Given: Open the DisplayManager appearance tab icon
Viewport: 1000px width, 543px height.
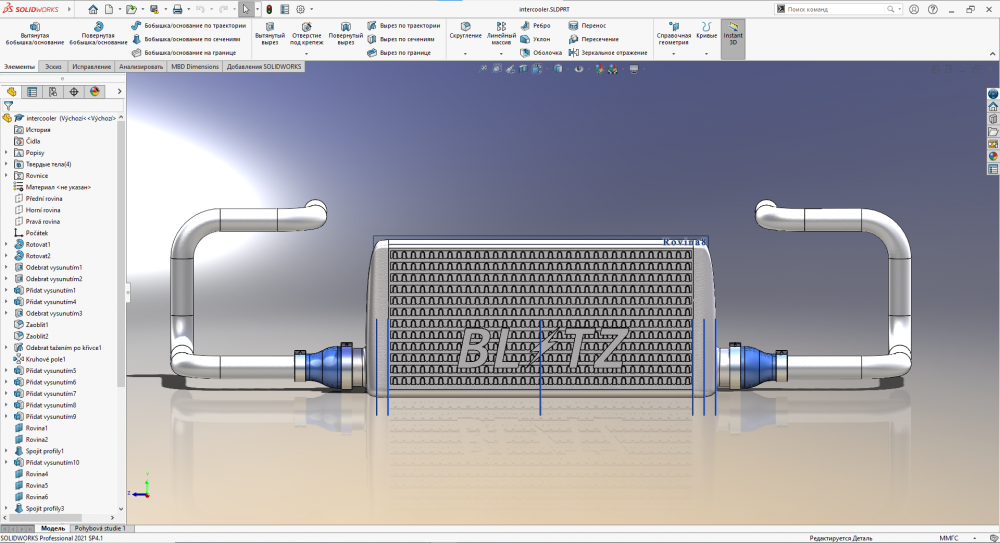Looking at the screenshot, I should pyautogui.click(x=95, y=91).
